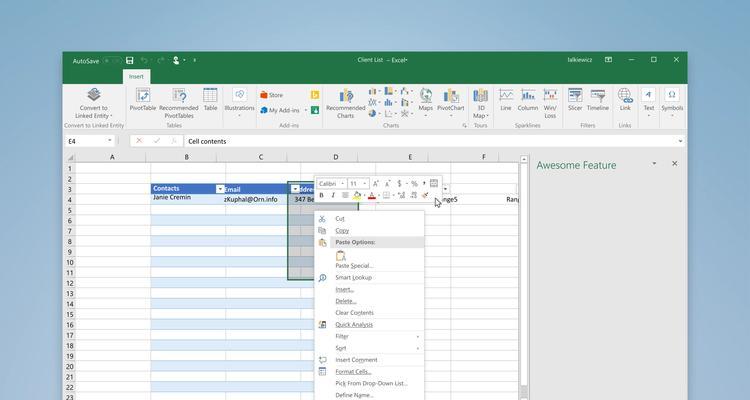The height and width of the screenshot is (400, 750).
Task: Open Paste Special from context menu
Action: point(369,266)
